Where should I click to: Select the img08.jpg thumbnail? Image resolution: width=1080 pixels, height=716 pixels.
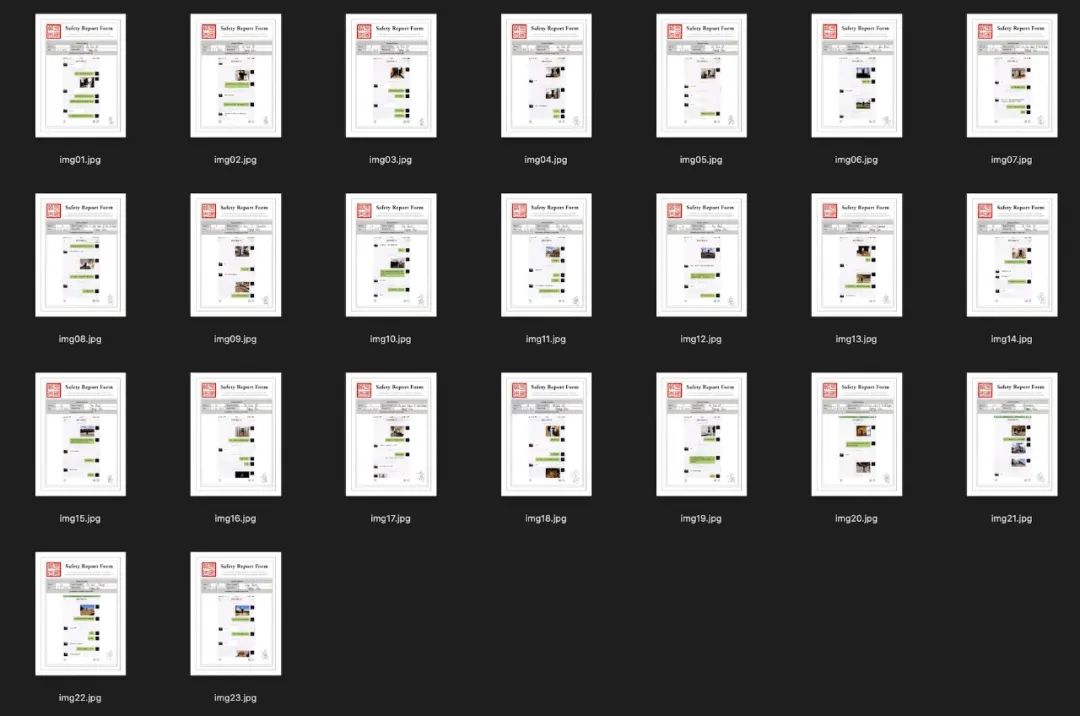tap(81, 255)
